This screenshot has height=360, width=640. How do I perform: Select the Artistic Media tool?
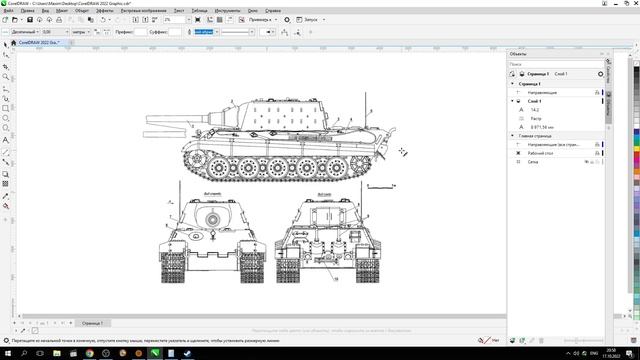click(x=6, y=98)
